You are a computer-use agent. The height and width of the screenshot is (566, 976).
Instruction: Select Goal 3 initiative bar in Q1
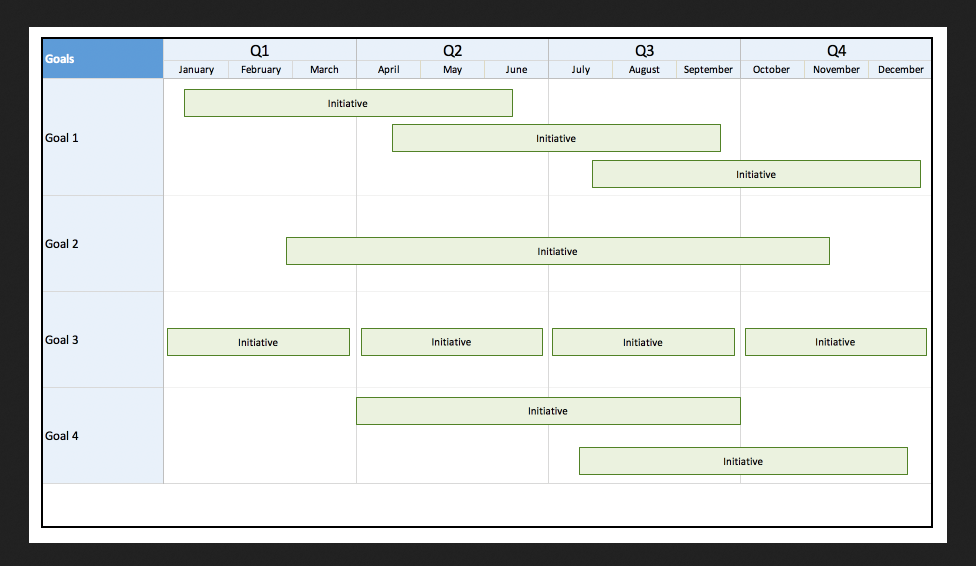[258, 342]
